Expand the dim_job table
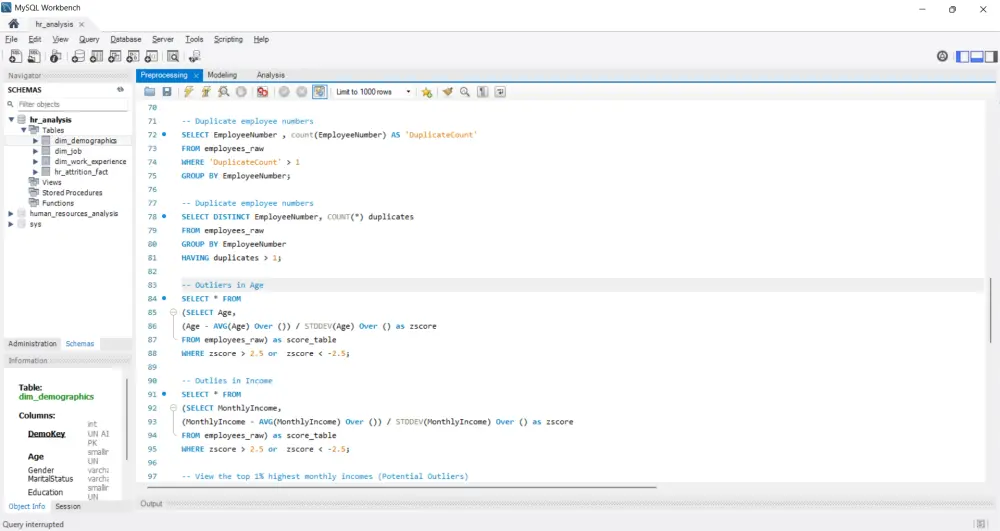This screenshot has width=1000, height=531. [36, 151]
